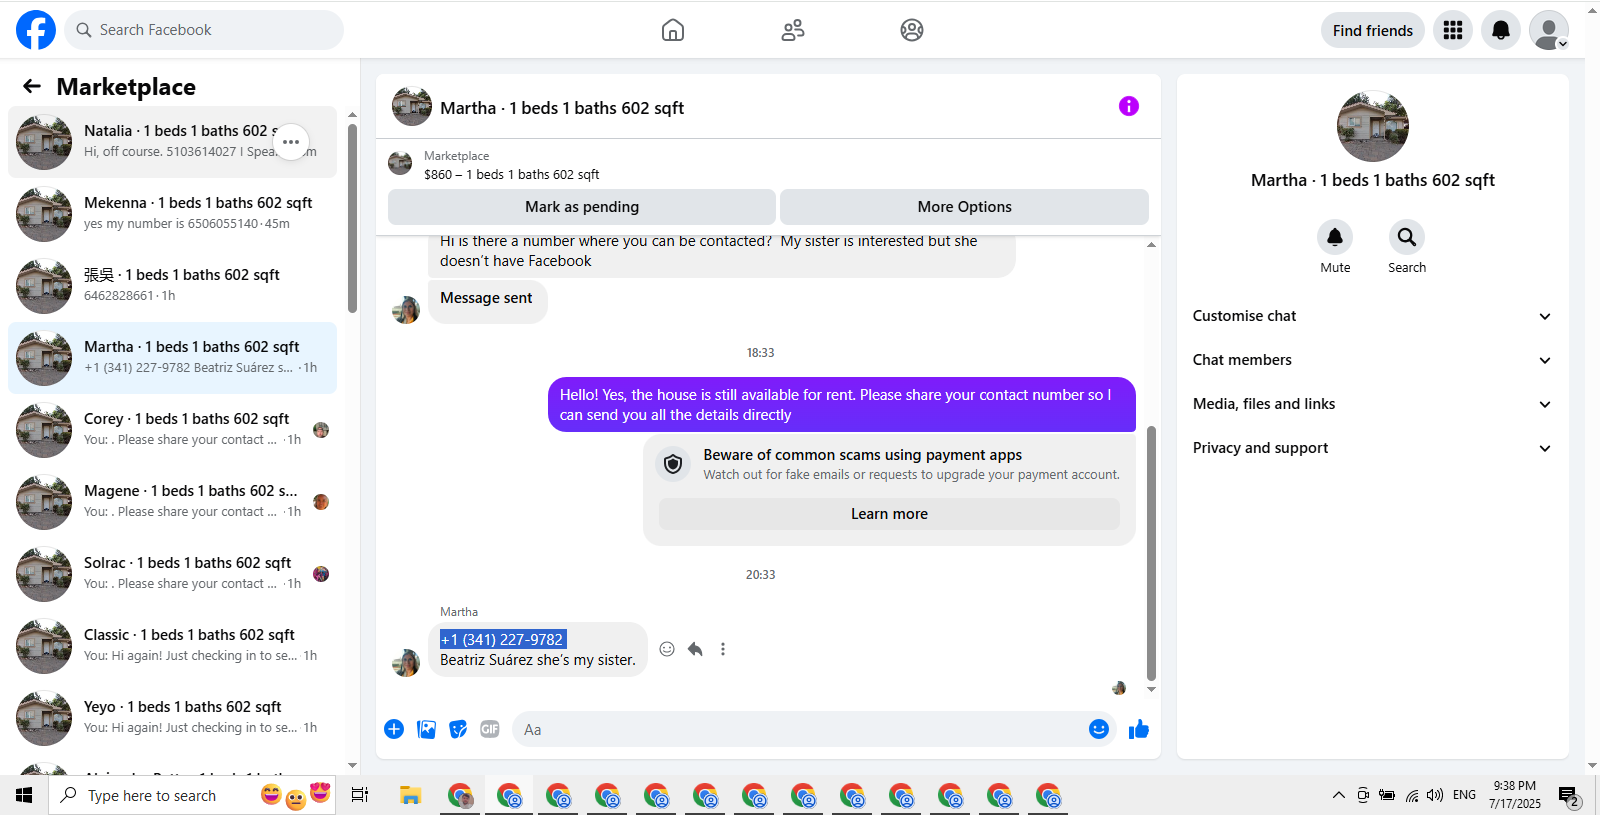1600x815 pixels.
Task: Open the account profile menu
Action: click(x=1549, y=30)
